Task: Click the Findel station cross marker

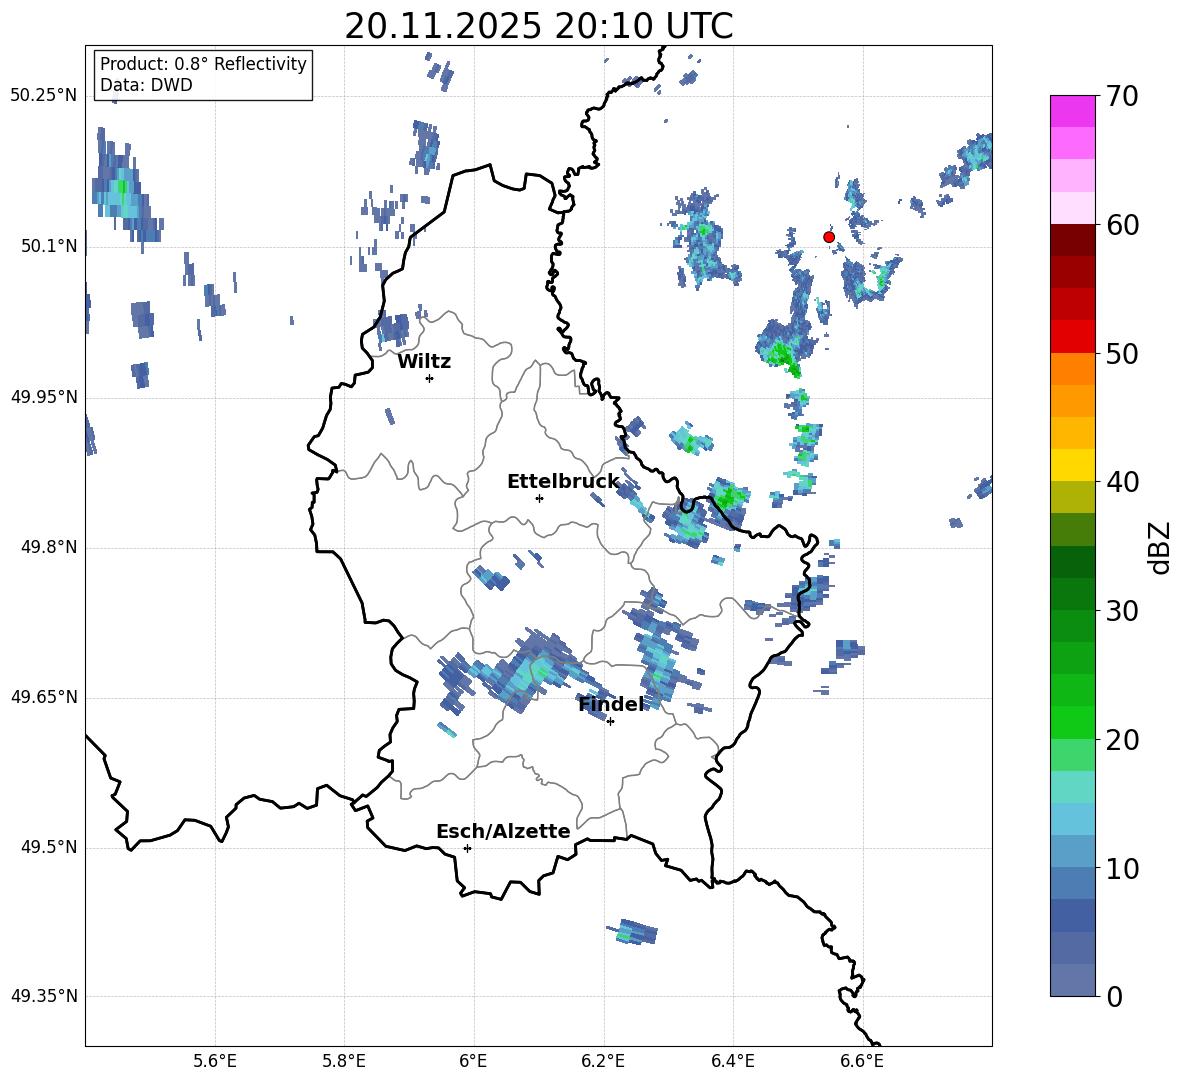Action: [610, 722]
